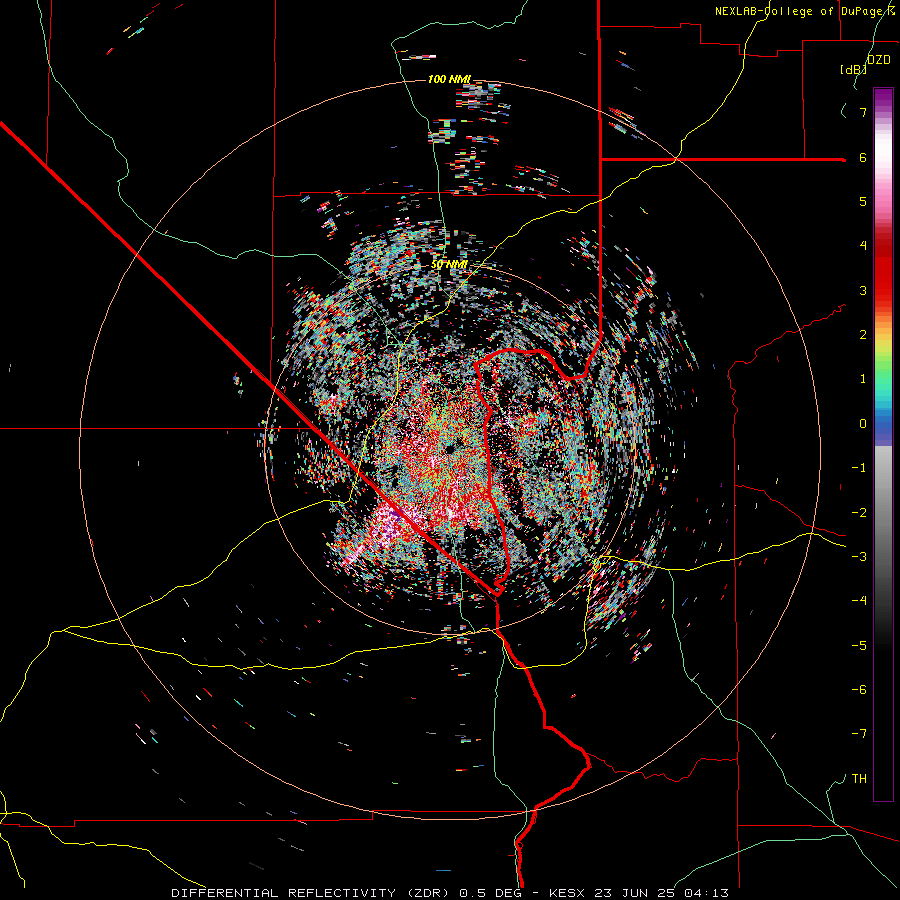Click the 4 value on the color scale
The width and height of the screenshot is (900, 900).
point(863,246)
